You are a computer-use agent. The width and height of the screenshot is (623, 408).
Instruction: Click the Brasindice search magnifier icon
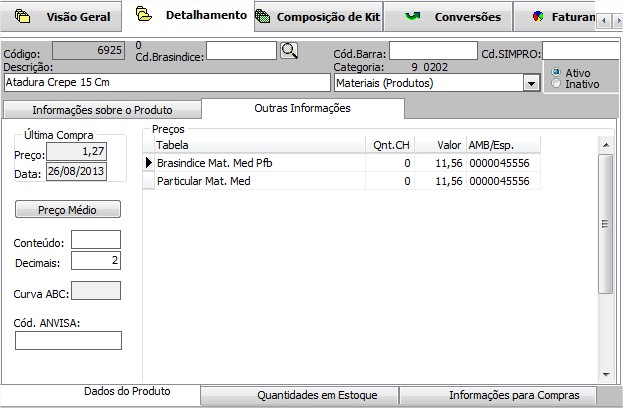[289, 51]
